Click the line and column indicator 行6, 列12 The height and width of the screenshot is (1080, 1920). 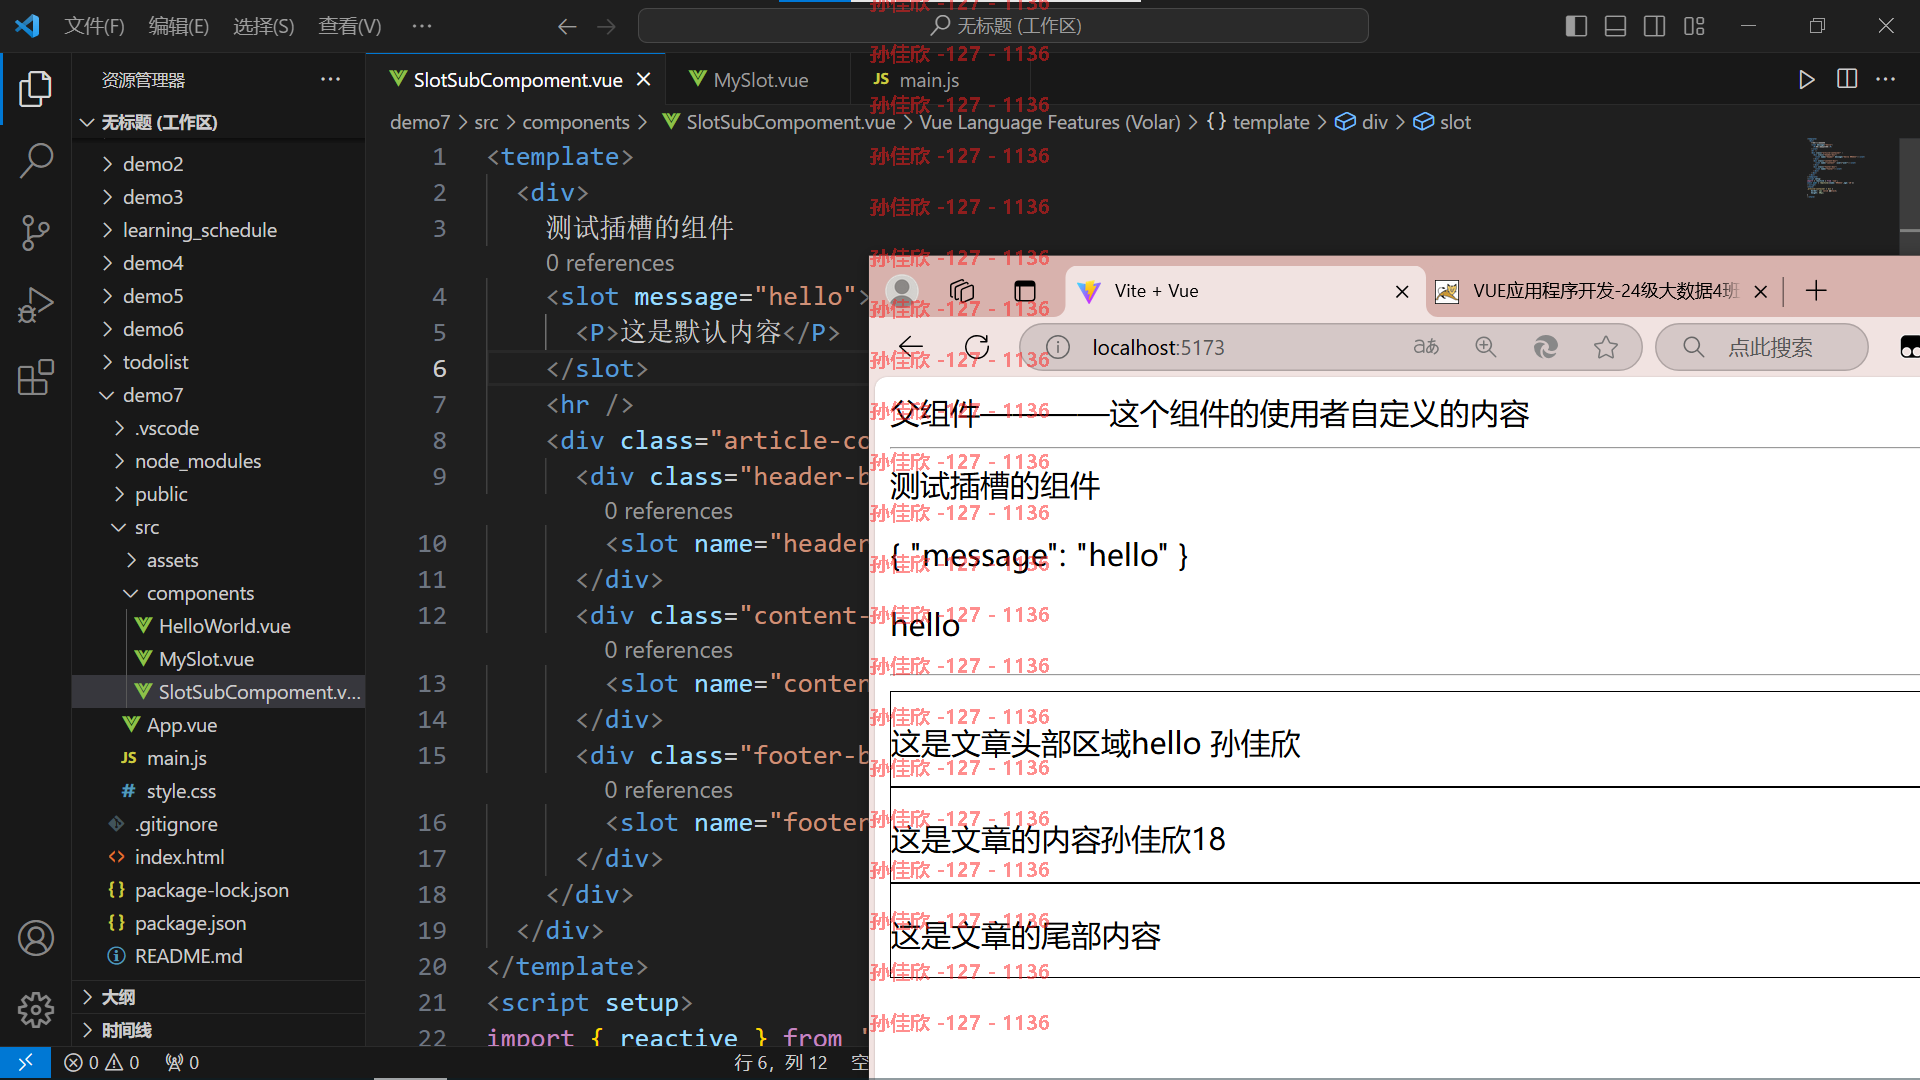click(x=781, y=1062)
